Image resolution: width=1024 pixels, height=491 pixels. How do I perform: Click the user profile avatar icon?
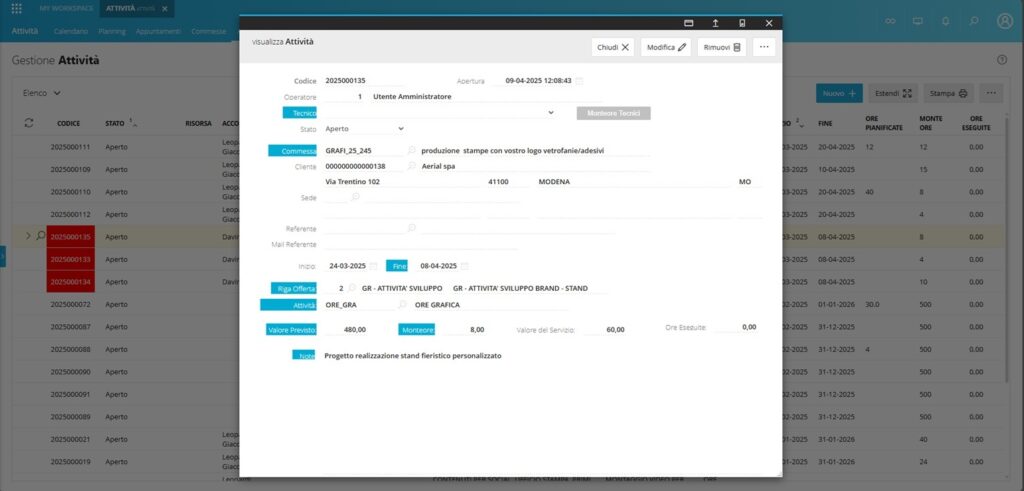pyautogui.click(x=1005, y=21)
